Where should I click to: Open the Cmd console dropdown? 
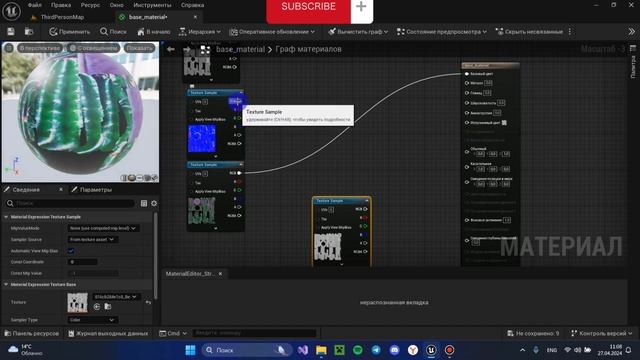tap(173, 333)
